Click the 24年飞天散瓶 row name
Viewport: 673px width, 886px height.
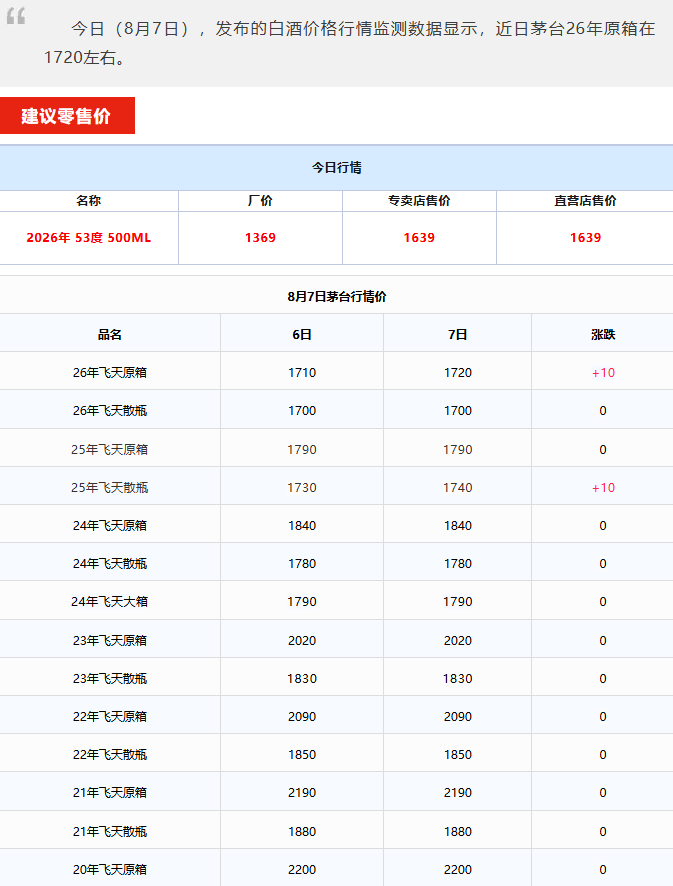[x=110, y=564]
